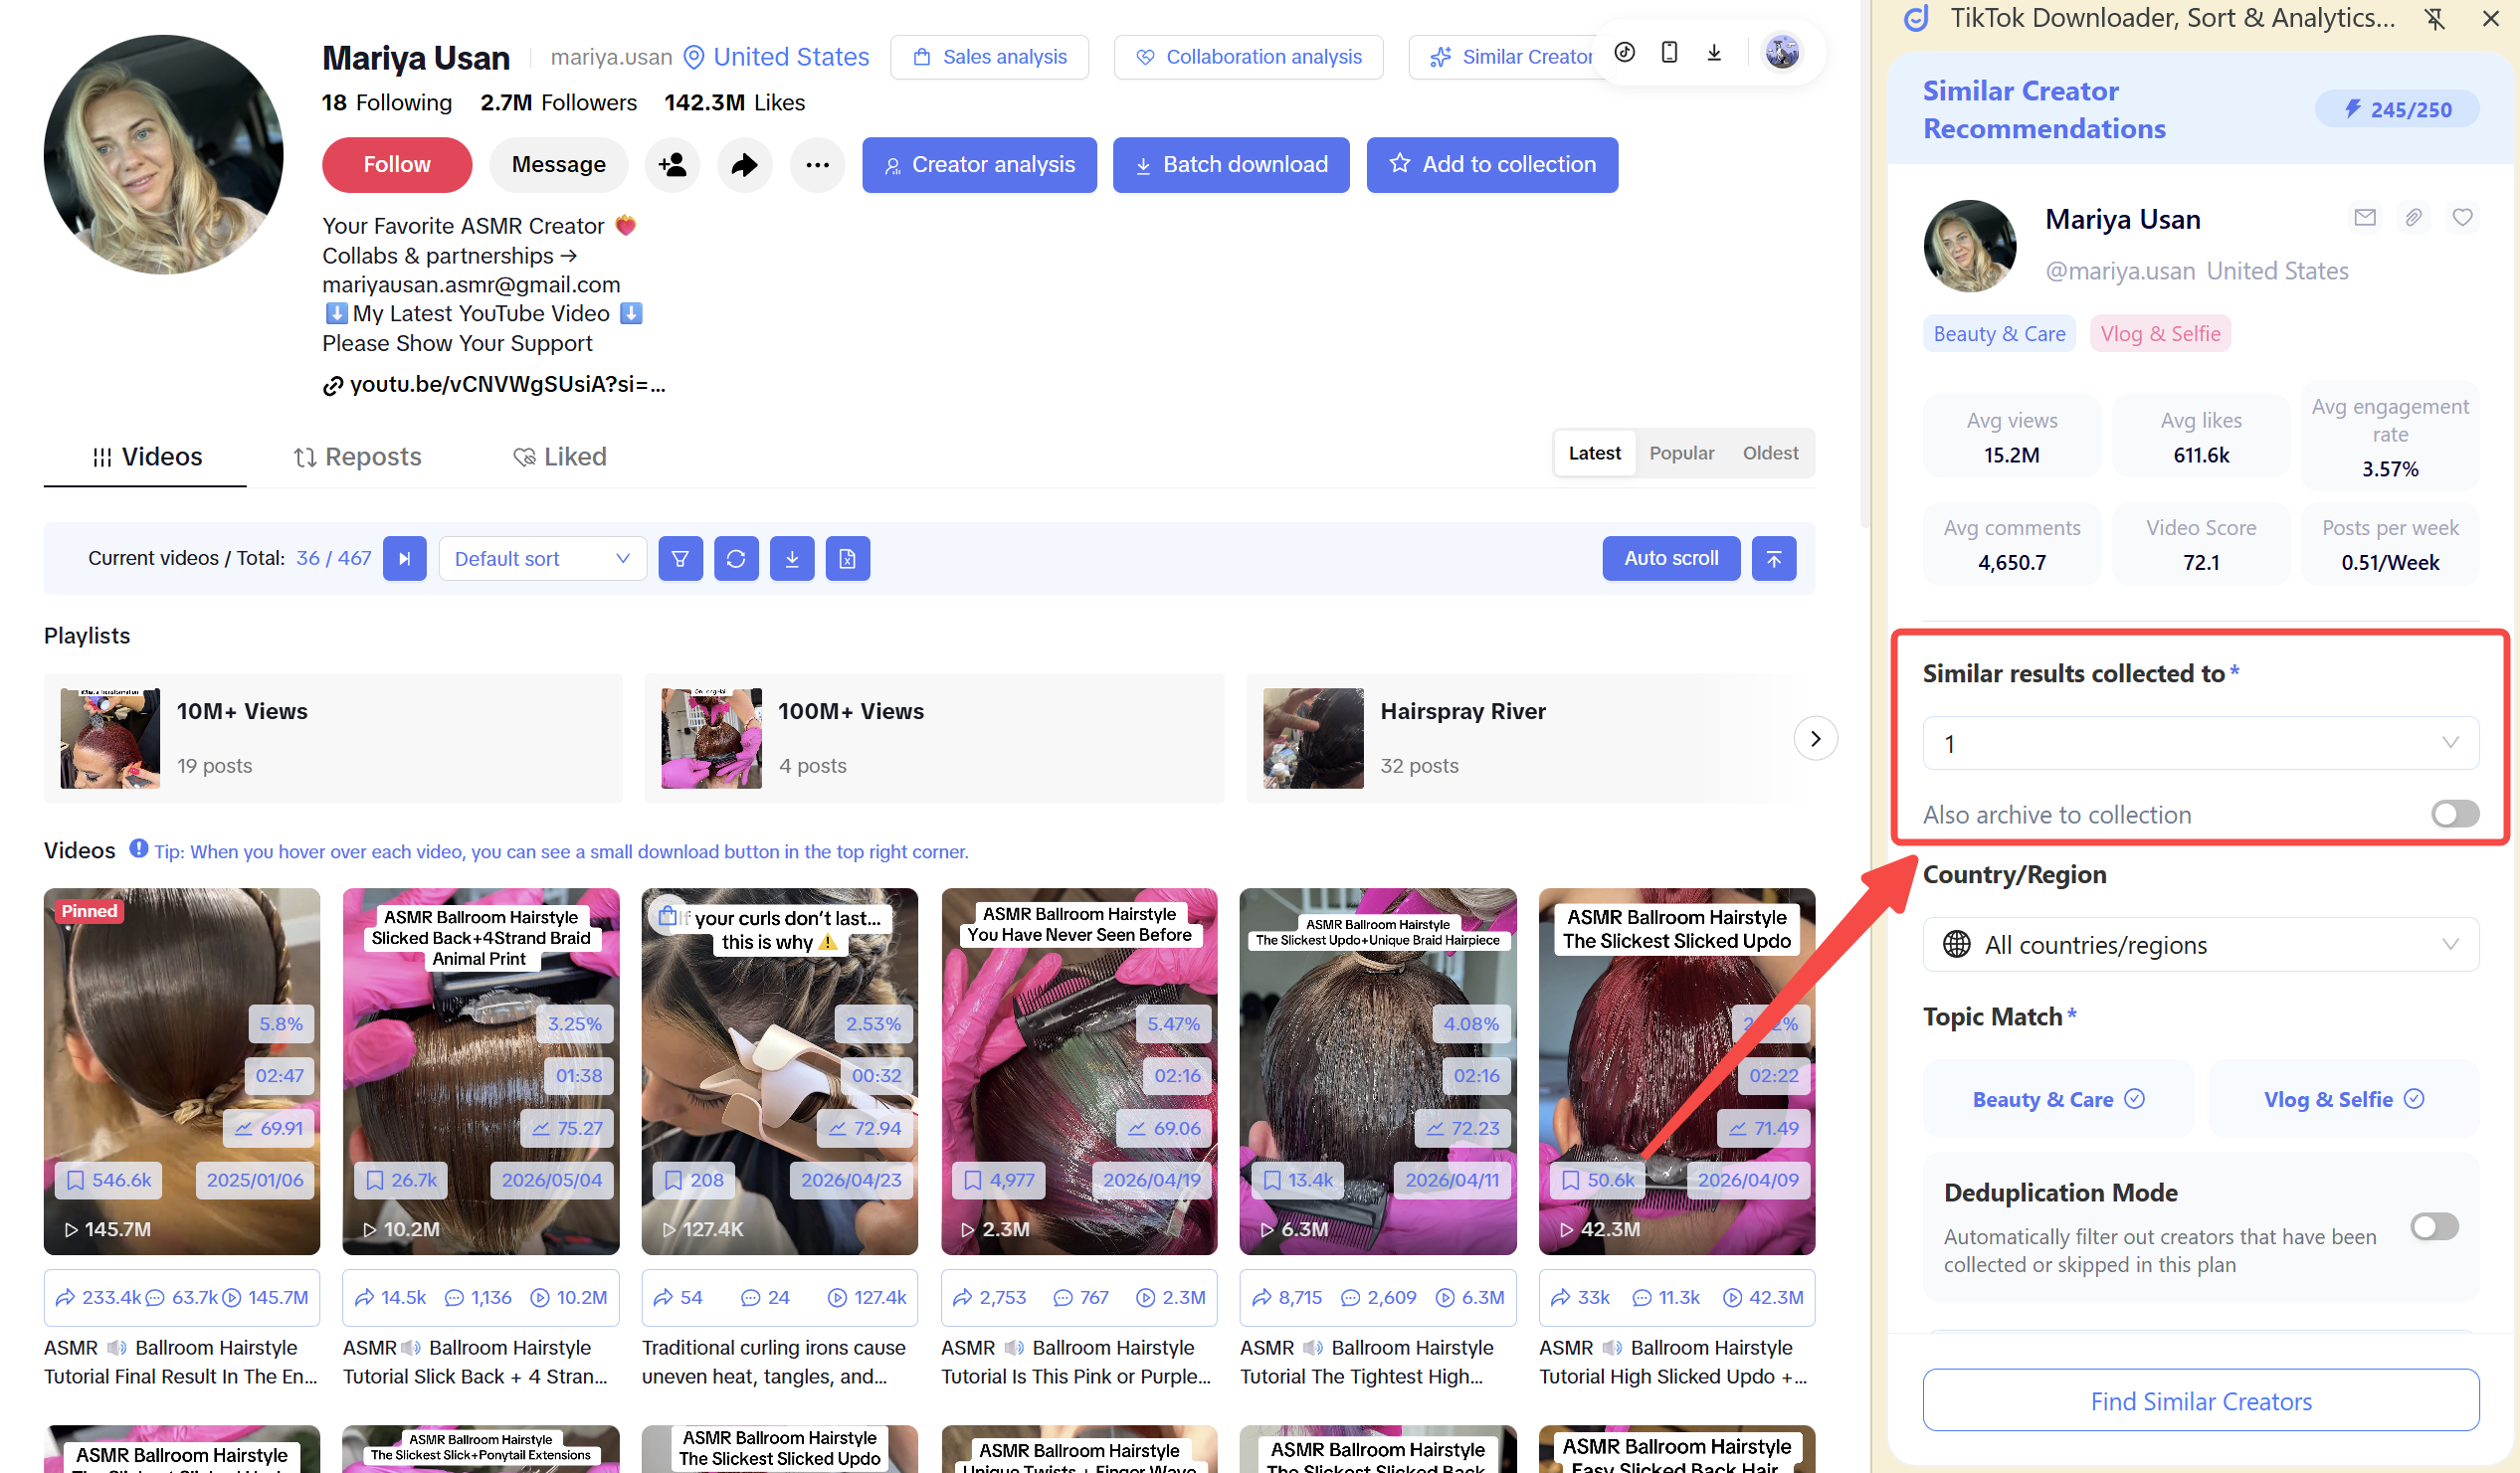Open the Default sort dropdown

coord(542,558)
